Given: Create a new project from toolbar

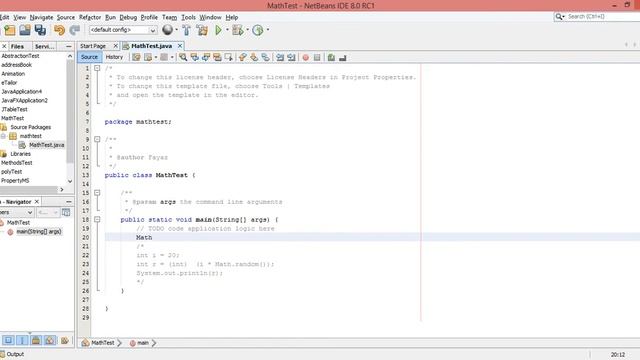Looking at the screenshot, I should (x=10, y=30).
